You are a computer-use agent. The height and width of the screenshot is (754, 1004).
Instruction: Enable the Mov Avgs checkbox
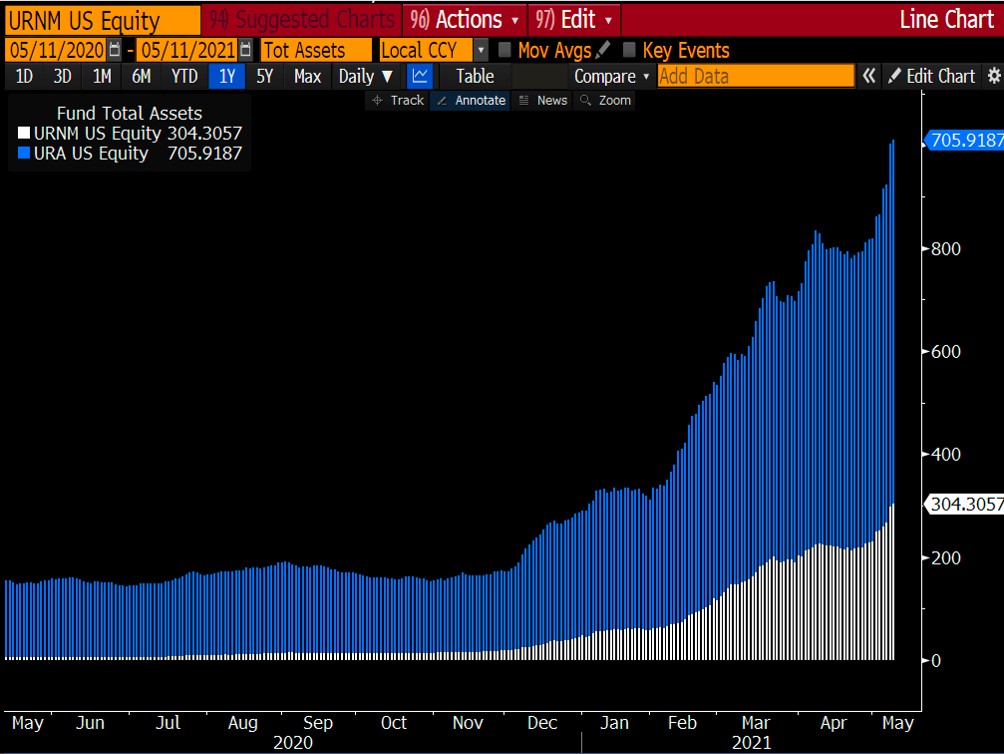click(504, 49)
